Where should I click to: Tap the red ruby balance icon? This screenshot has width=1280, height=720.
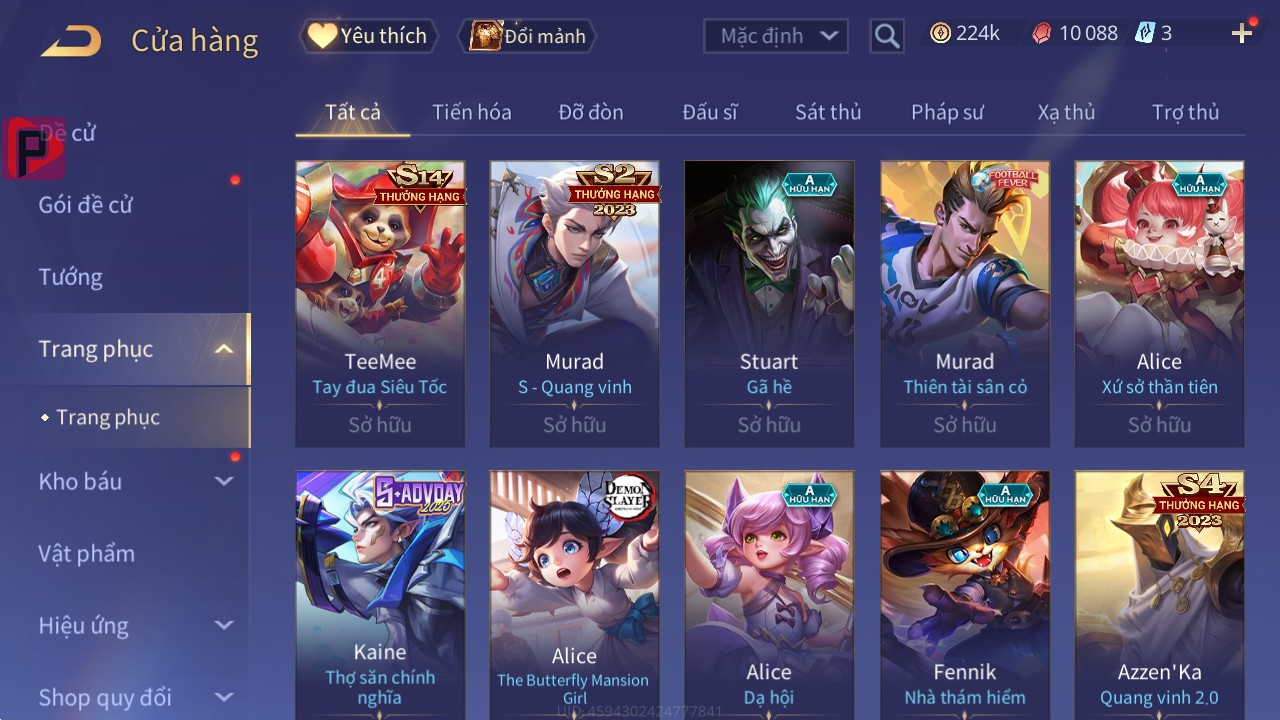(x=1042, y=34)
